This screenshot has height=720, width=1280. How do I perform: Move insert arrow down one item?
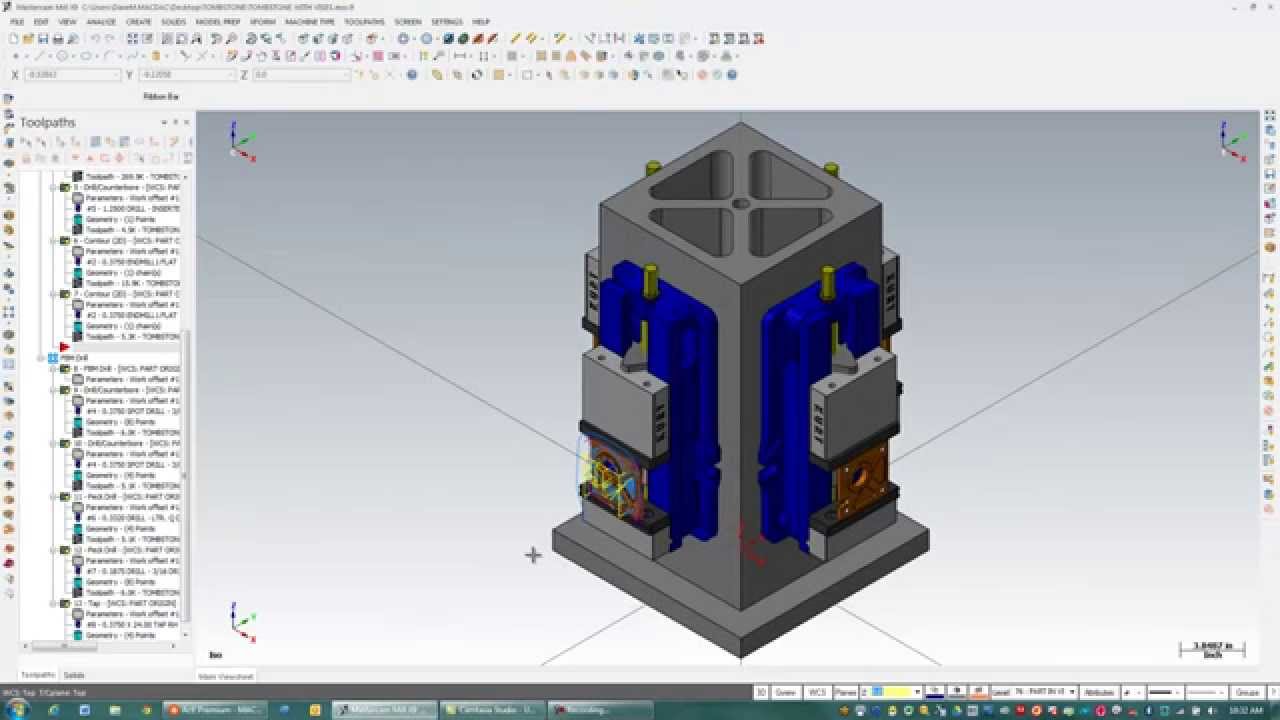click(75, 158)
